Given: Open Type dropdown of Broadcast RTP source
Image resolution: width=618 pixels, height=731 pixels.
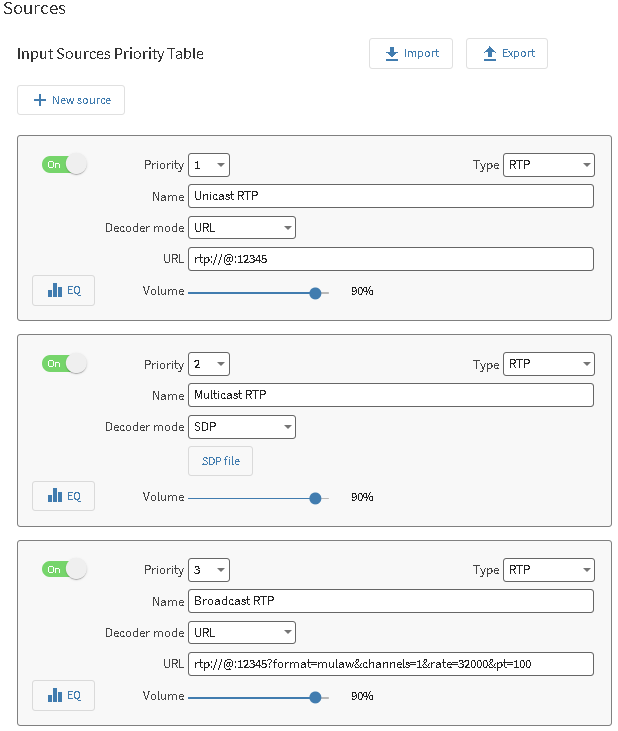Looking at the screenshot, I should click(x=548, y=570).
